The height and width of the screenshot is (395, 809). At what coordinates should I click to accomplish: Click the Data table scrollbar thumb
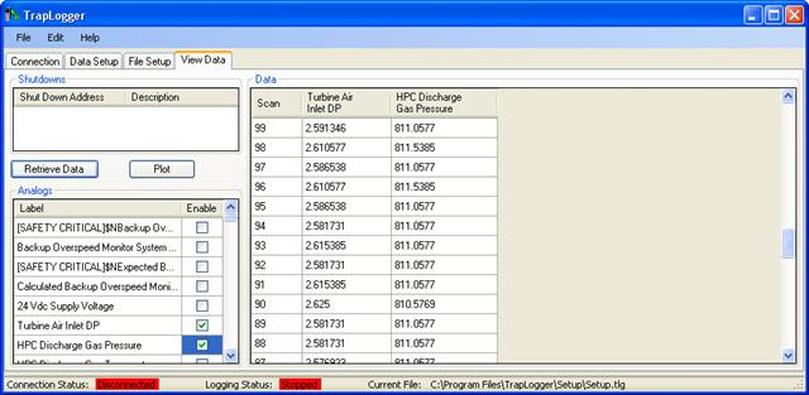click(788, 244)
